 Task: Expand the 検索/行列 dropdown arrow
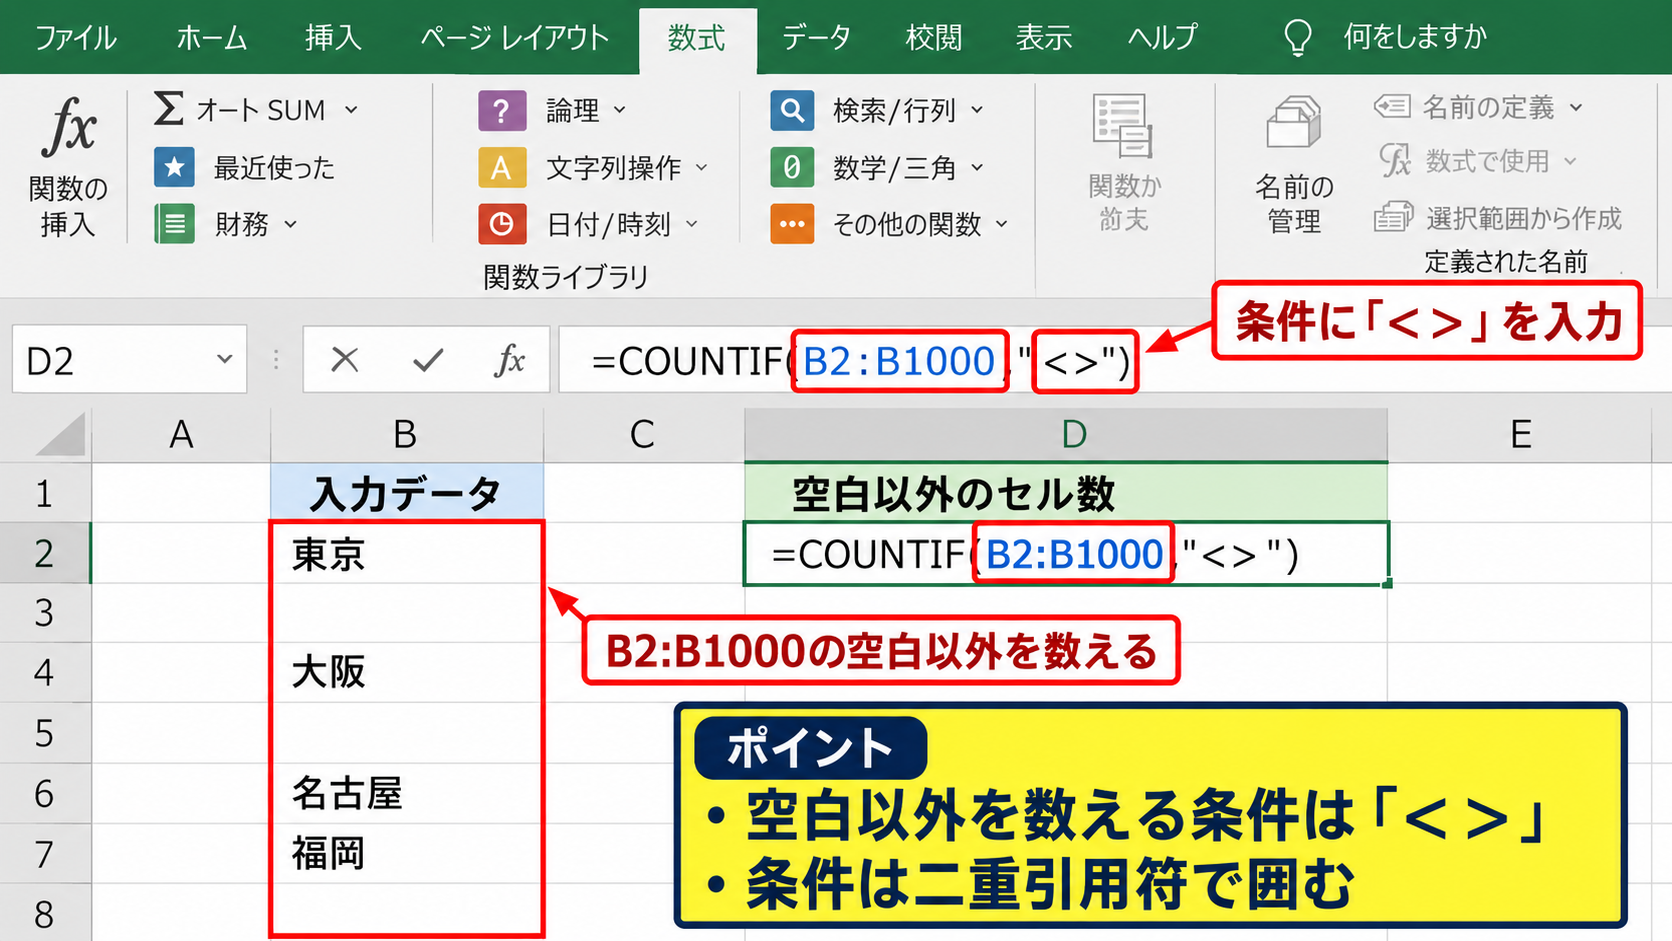tap(977, 110)
